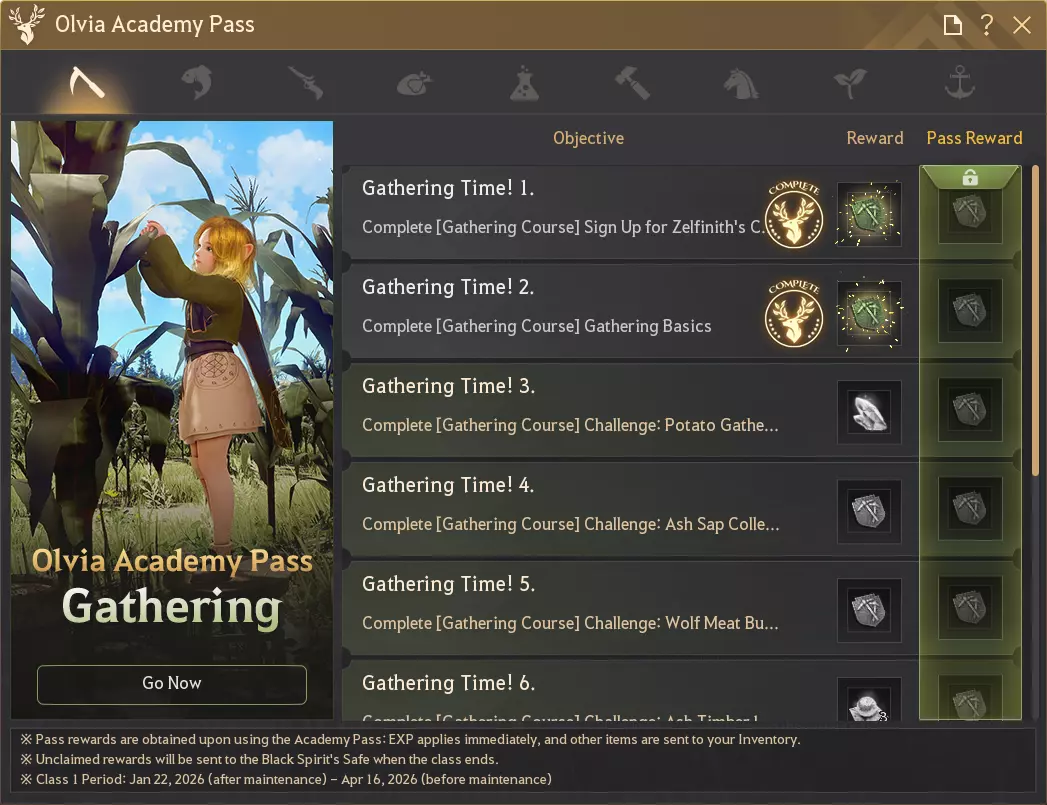
Task: Open the Training horse tab icon
Action: (741, 83)
